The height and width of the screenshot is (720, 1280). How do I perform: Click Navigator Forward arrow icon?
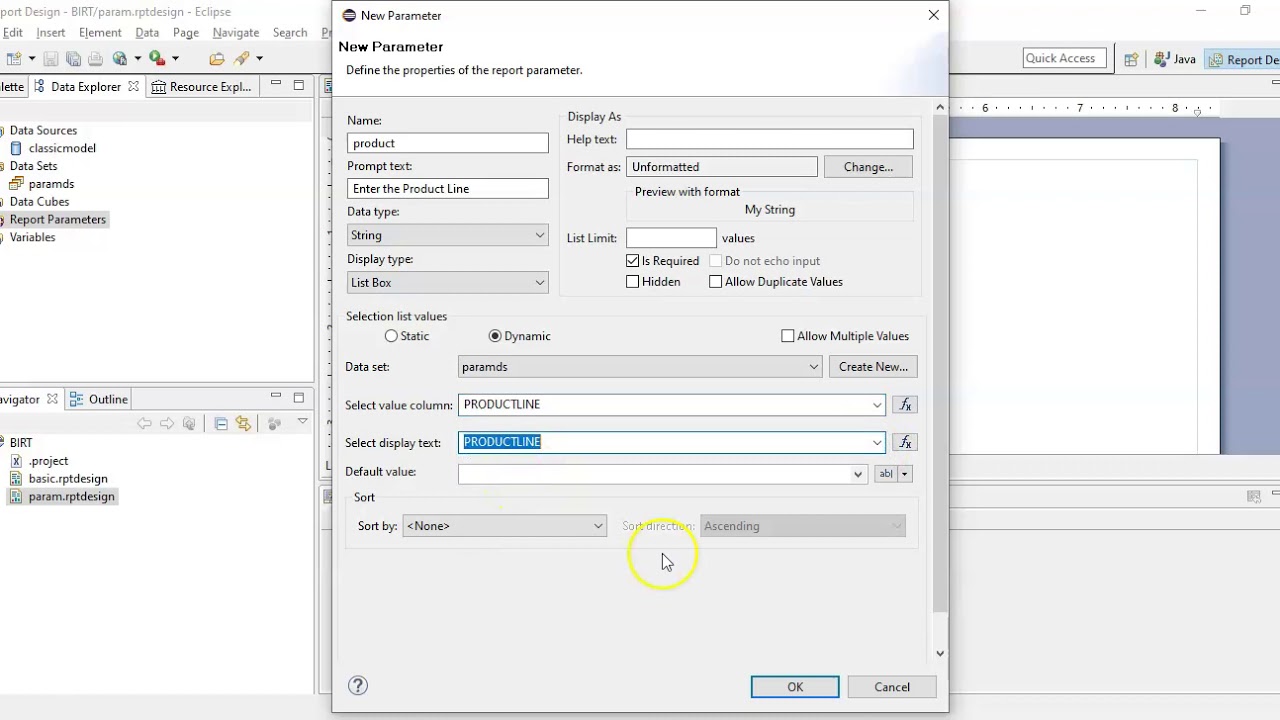167,424
